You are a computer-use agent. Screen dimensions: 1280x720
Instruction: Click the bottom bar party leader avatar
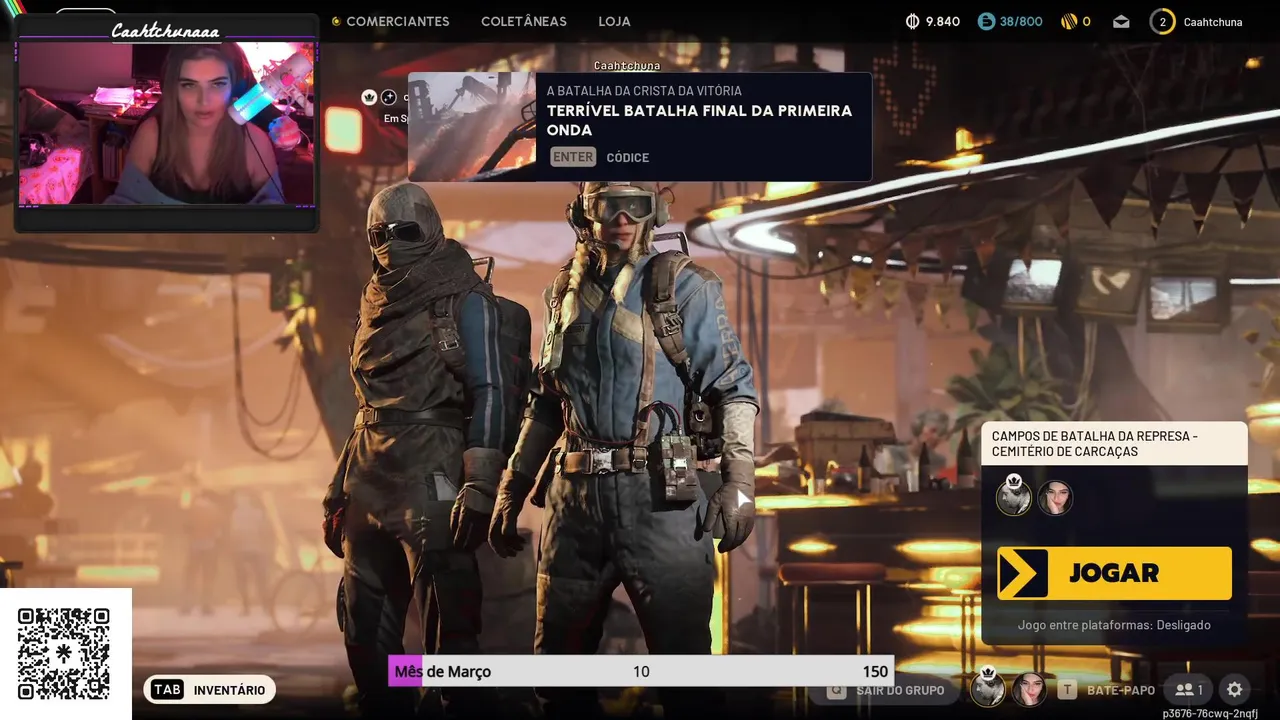(988, 688)
